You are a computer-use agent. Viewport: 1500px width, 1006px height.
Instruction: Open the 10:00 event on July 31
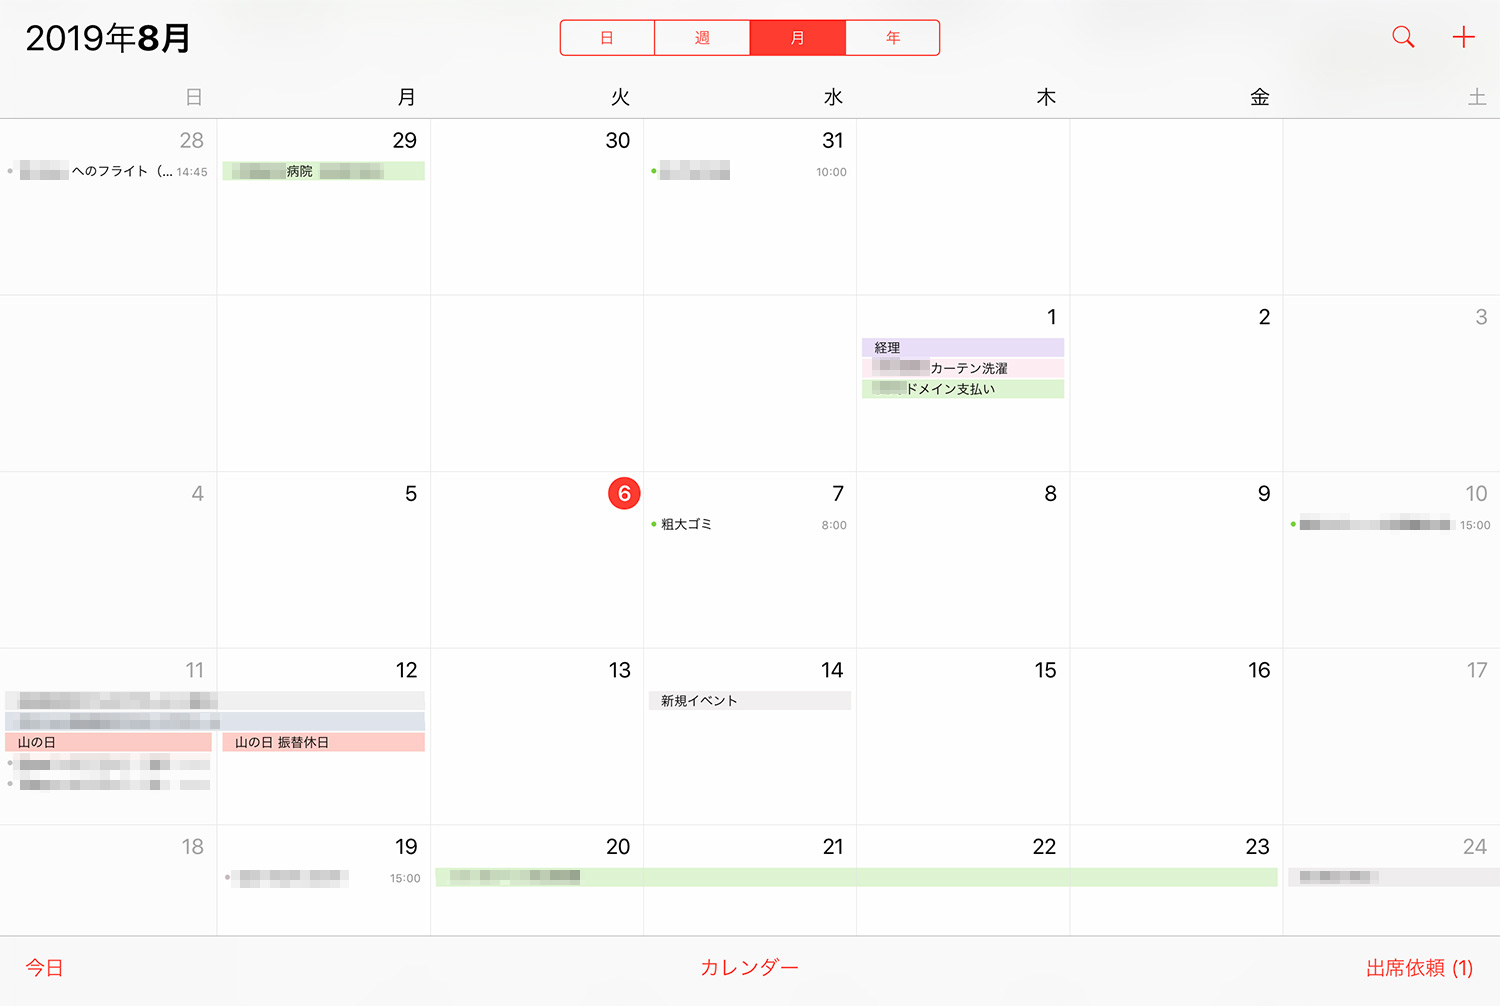749,171
